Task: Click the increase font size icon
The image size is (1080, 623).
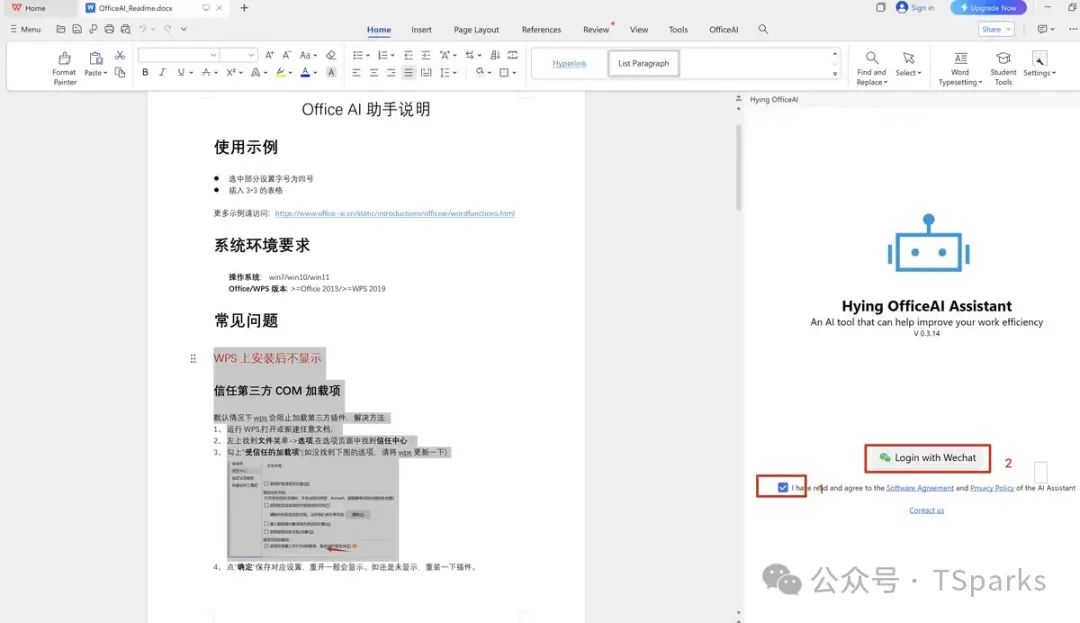Action: 269,55
